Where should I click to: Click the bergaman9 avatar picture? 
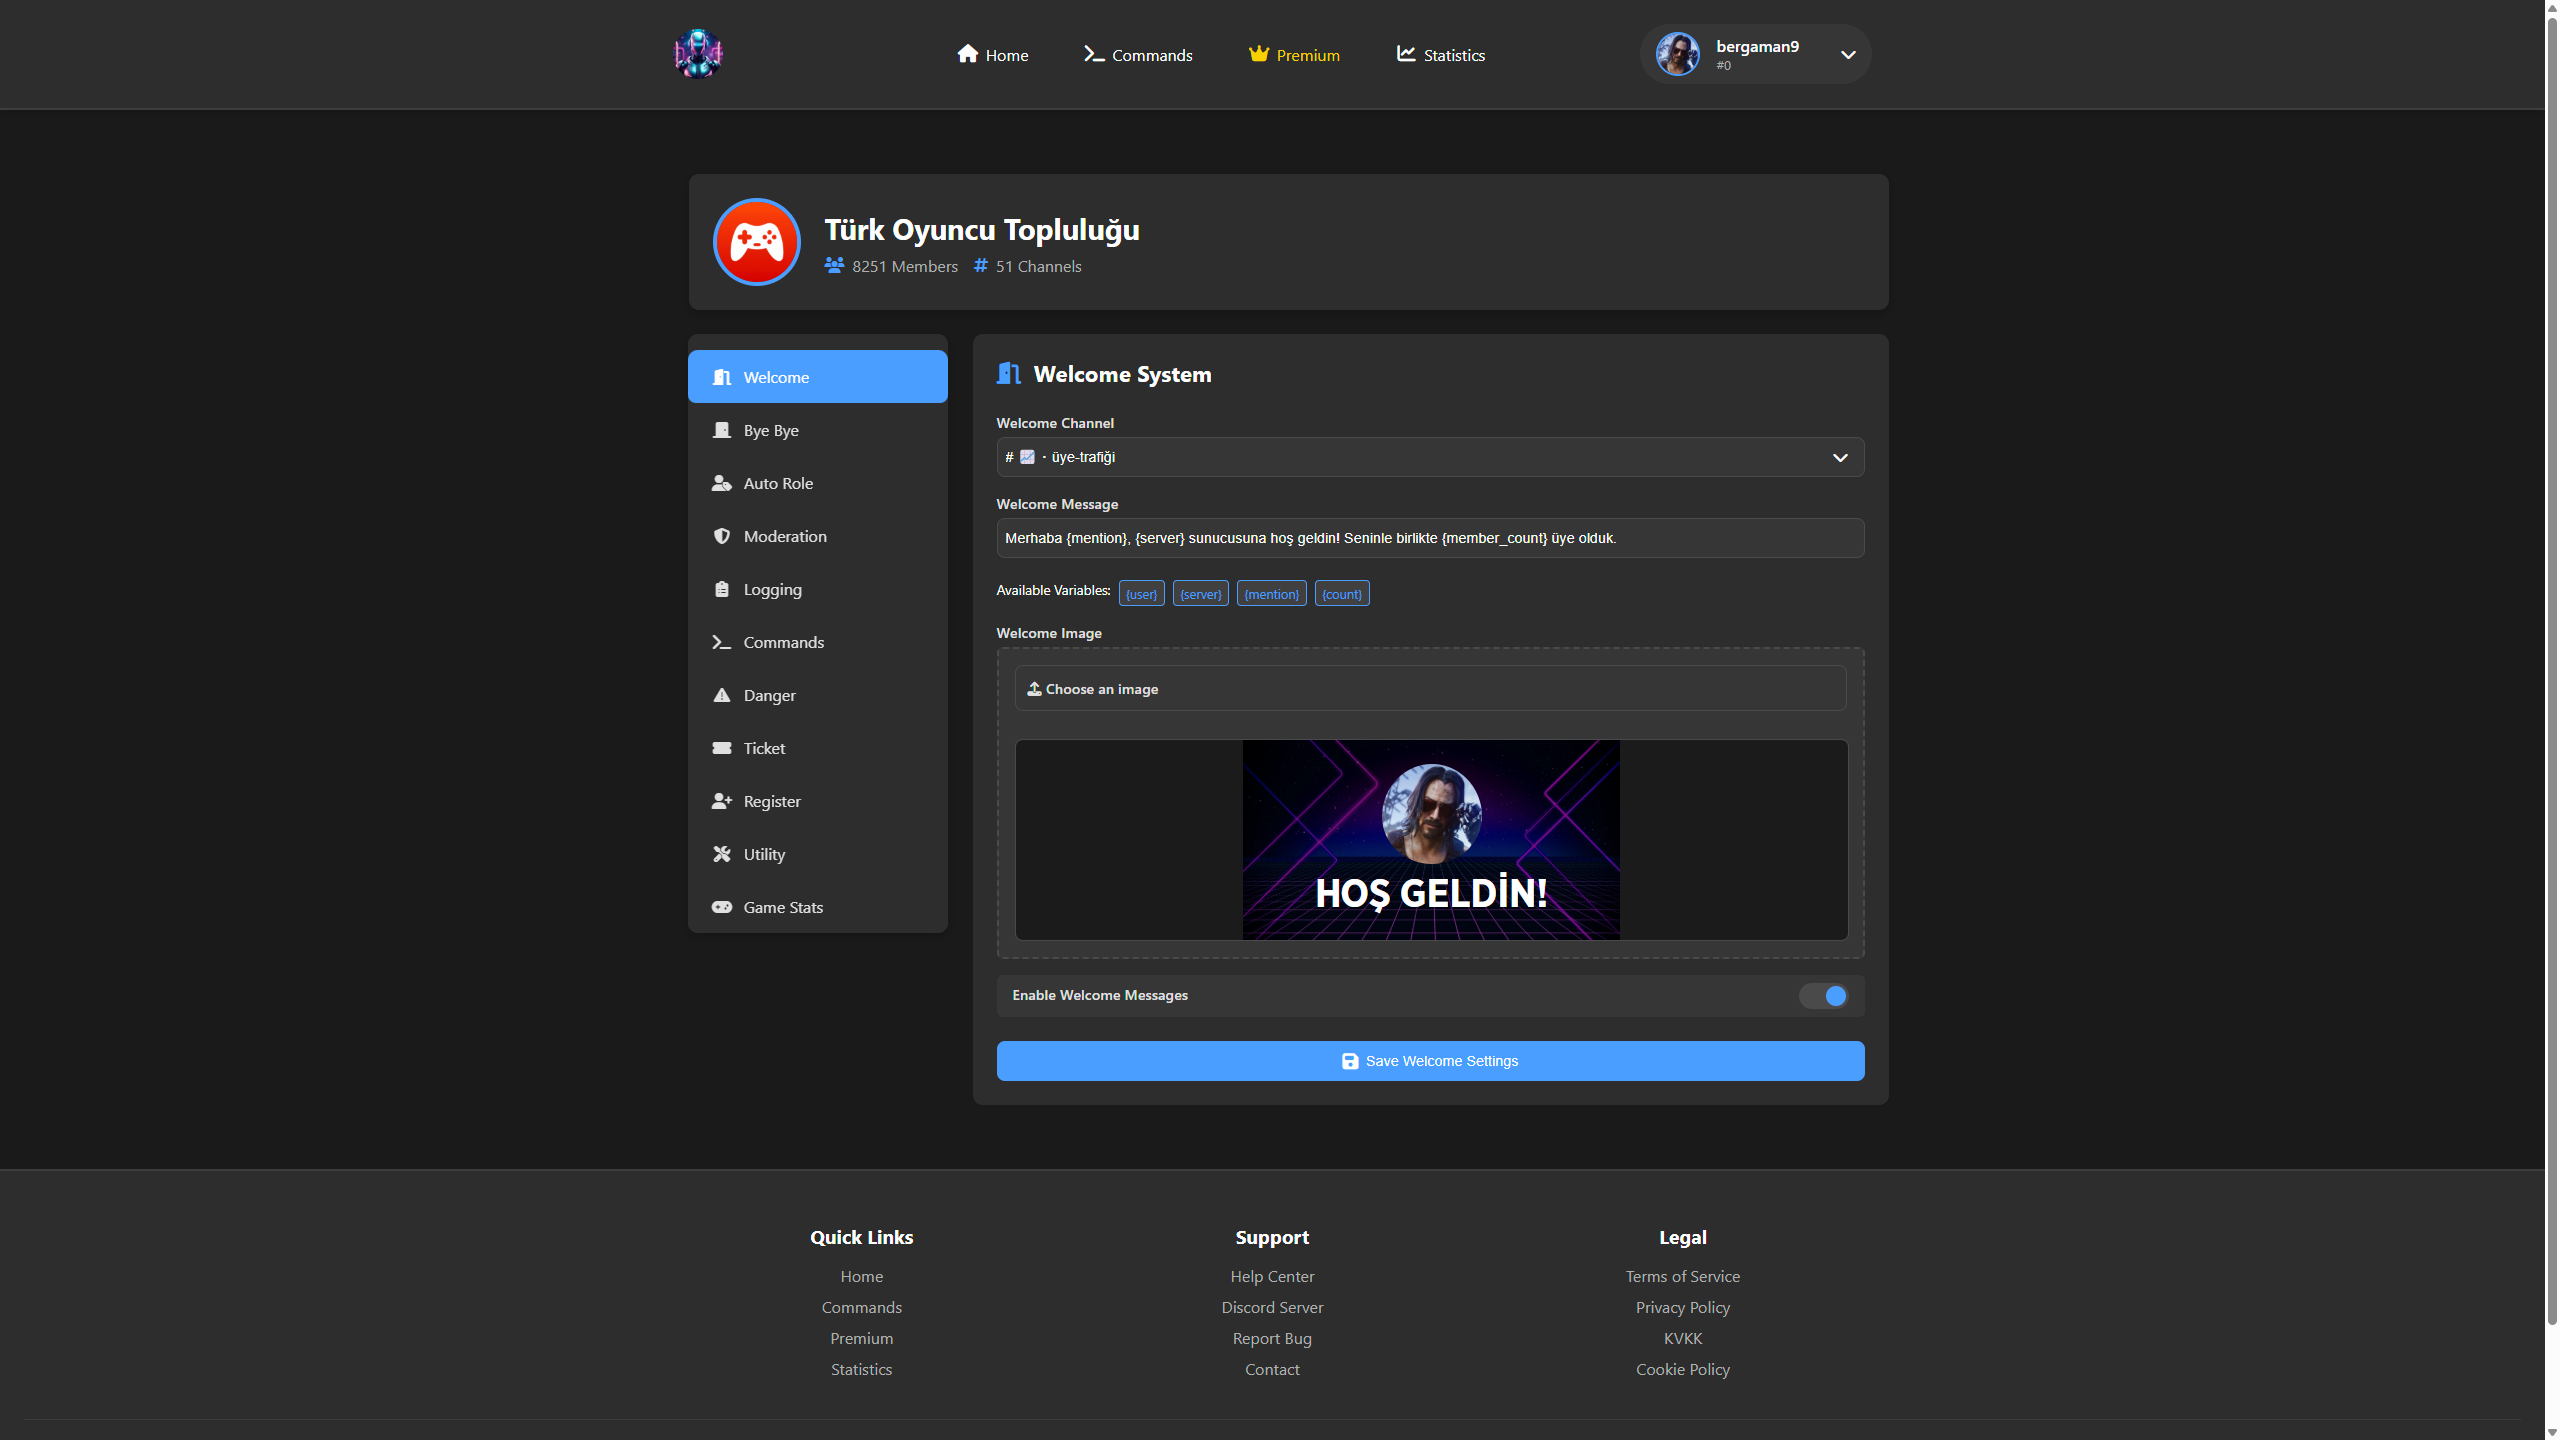tap(1677, 54)
